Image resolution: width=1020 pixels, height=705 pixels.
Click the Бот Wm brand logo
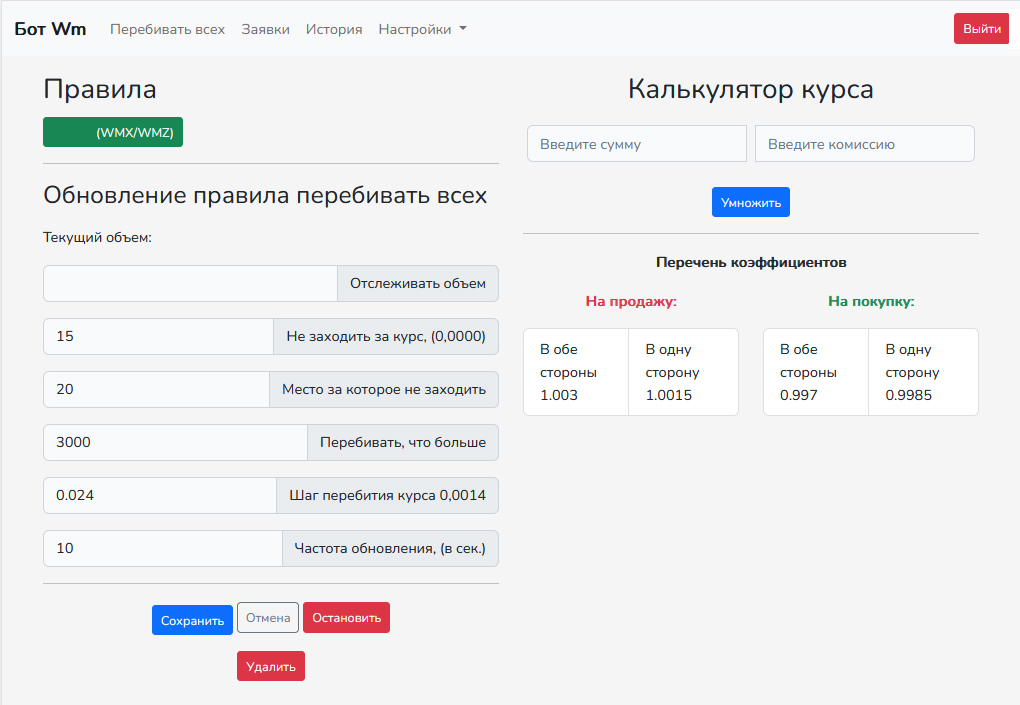click(x=50, y=29)
